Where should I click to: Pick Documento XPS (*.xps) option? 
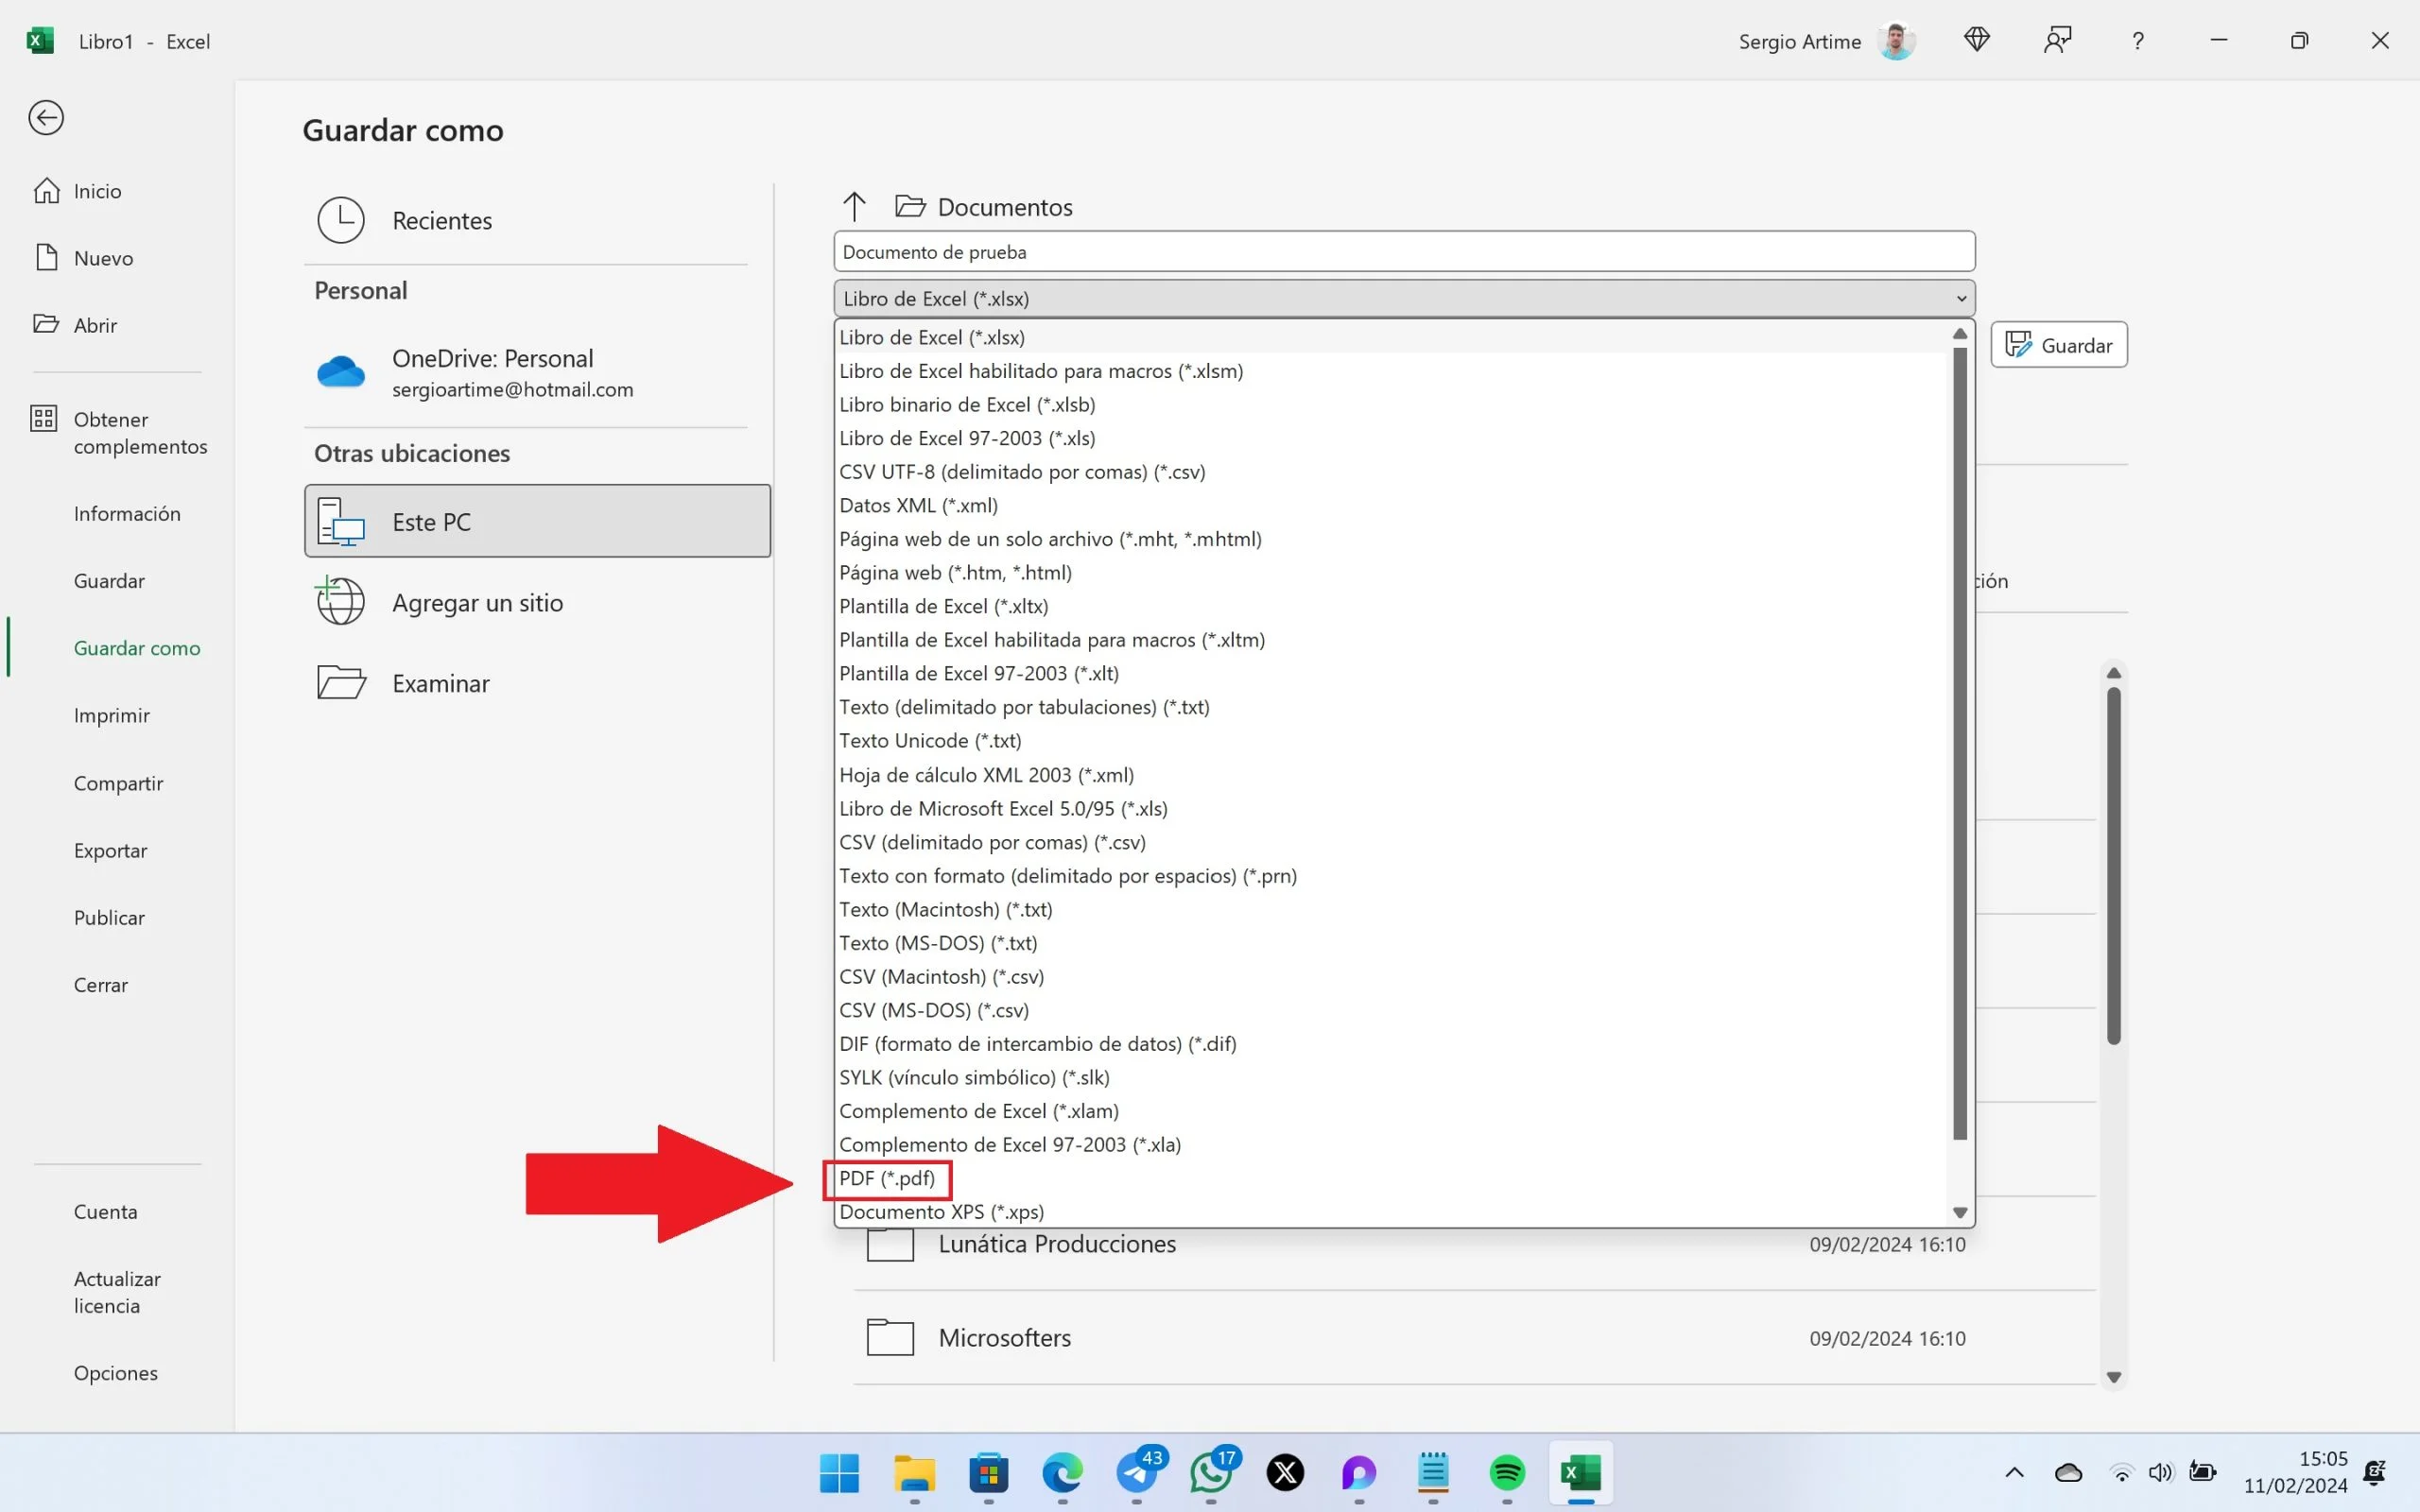coord(941,1212)
